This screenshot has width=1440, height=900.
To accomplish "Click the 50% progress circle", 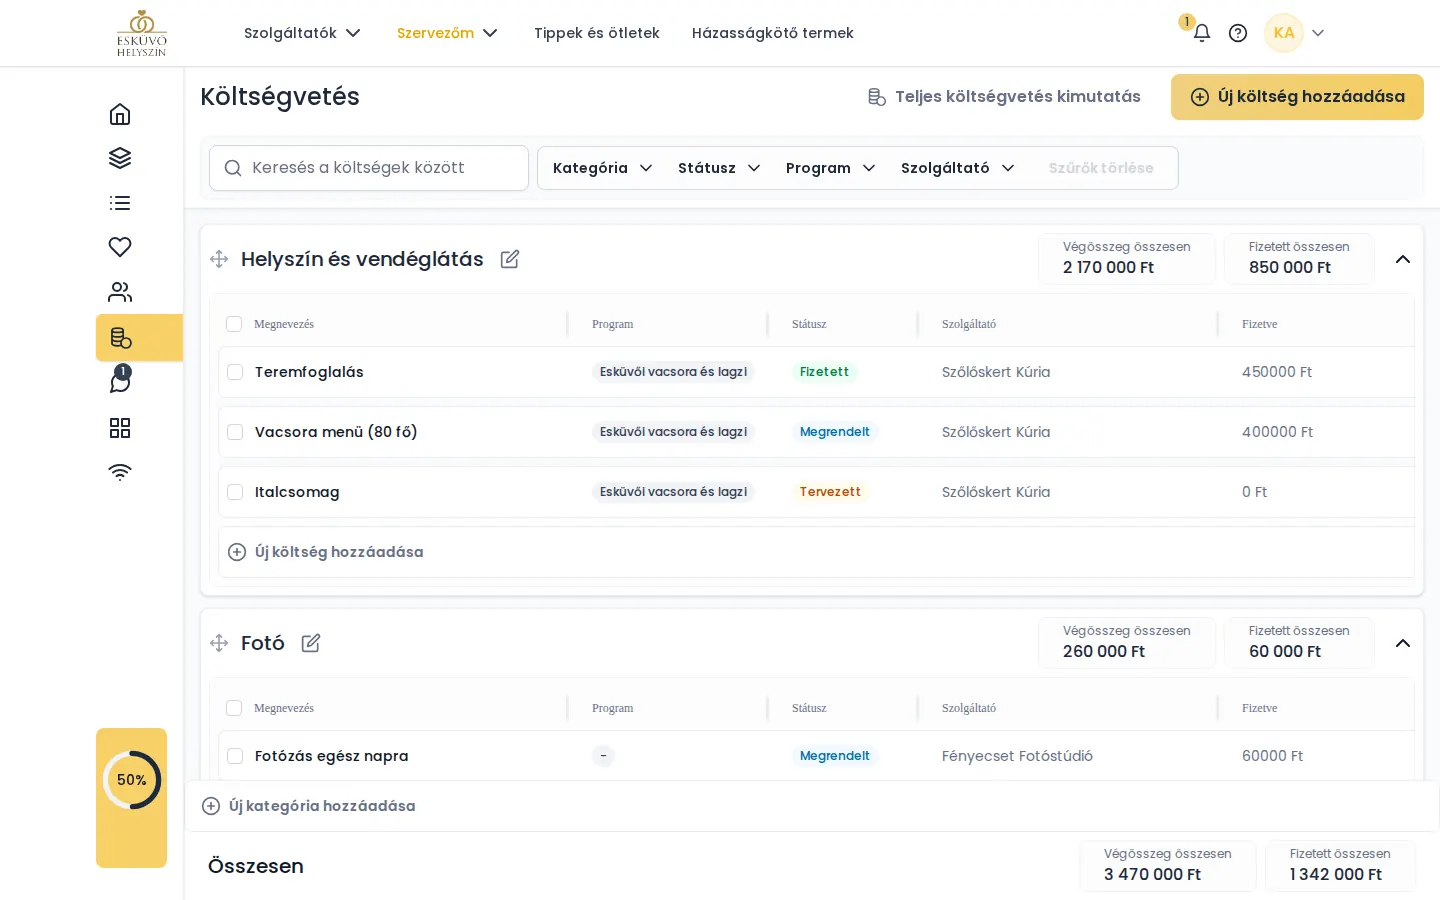I will [132, 780].
